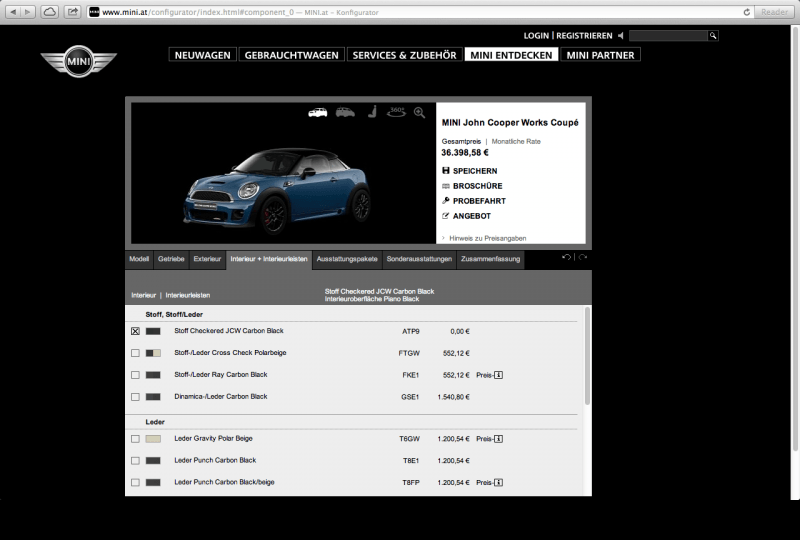The width and height of the screenshot is (800, 540).
Task: Check Leder Punch Carbon Black/beige option
Action: tap(135, 483)
